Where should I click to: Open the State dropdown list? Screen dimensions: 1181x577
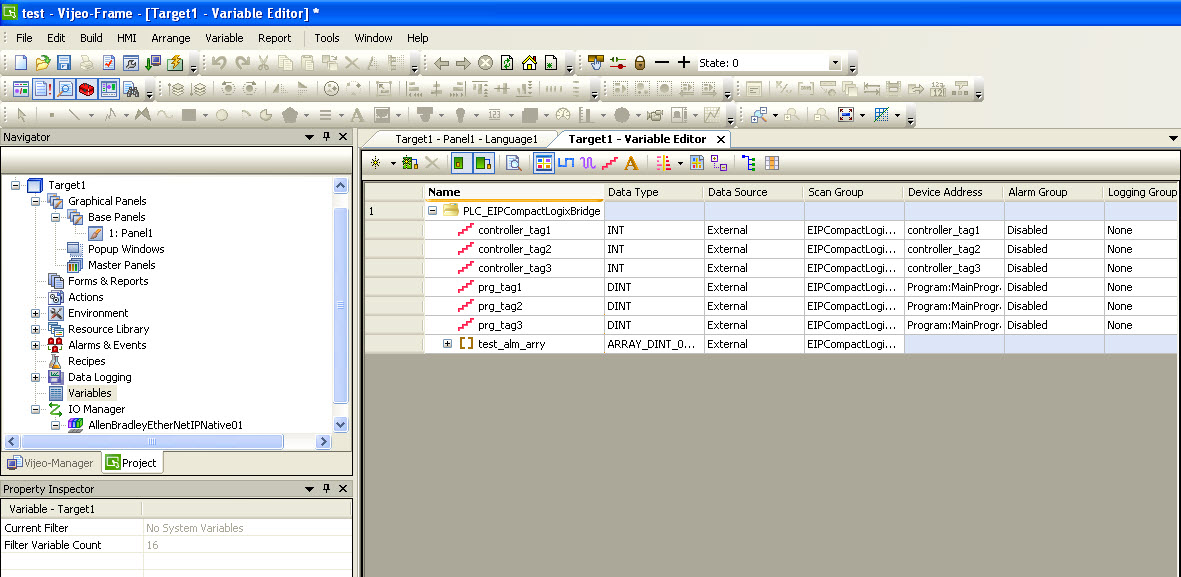click(x=834, y=63)
